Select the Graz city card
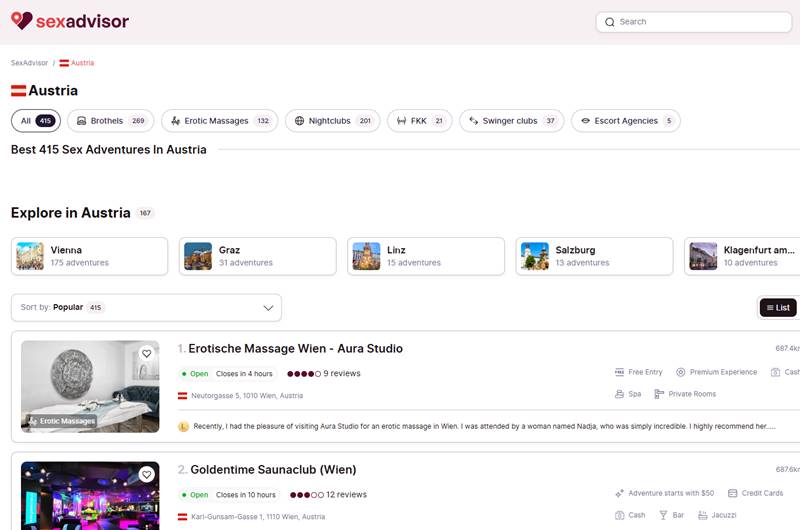This screenshot has width=800, height=530. [257, 256]
